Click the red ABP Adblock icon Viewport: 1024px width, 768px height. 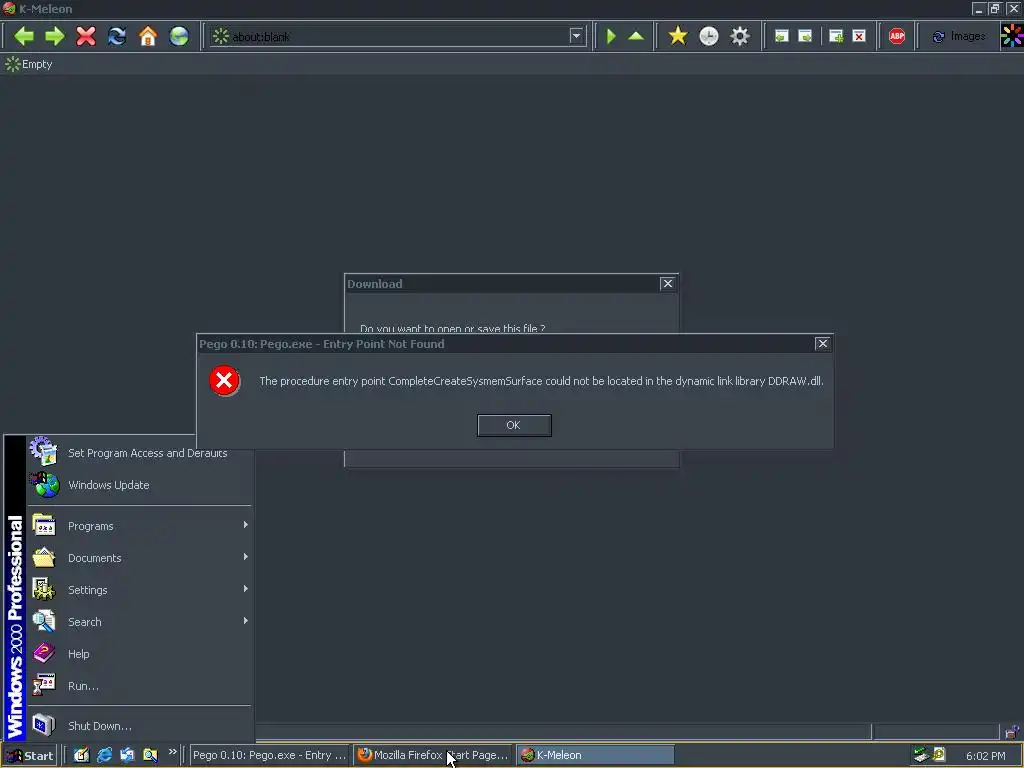[897, 36]
